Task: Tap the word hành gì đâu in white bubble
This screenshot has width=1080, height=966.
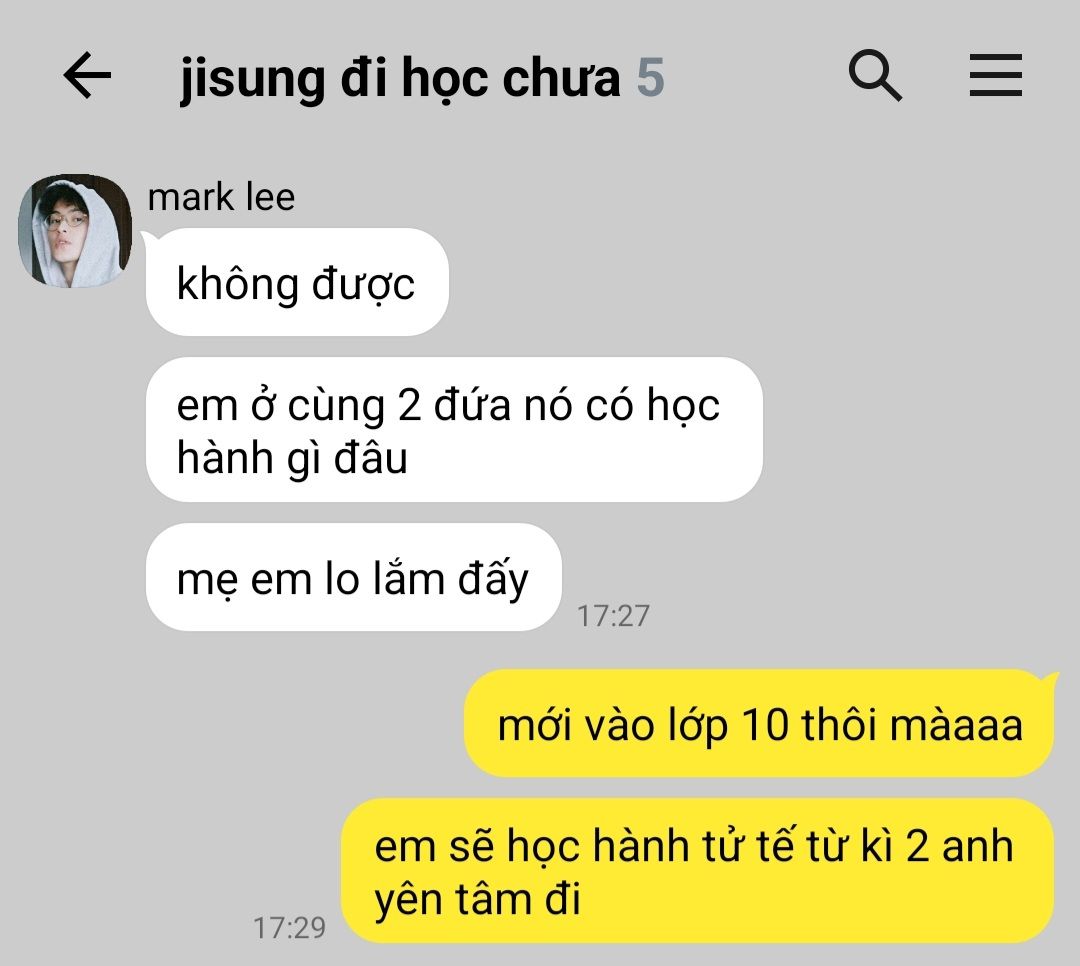Action: pyautogui.click(x=292, y=458)
